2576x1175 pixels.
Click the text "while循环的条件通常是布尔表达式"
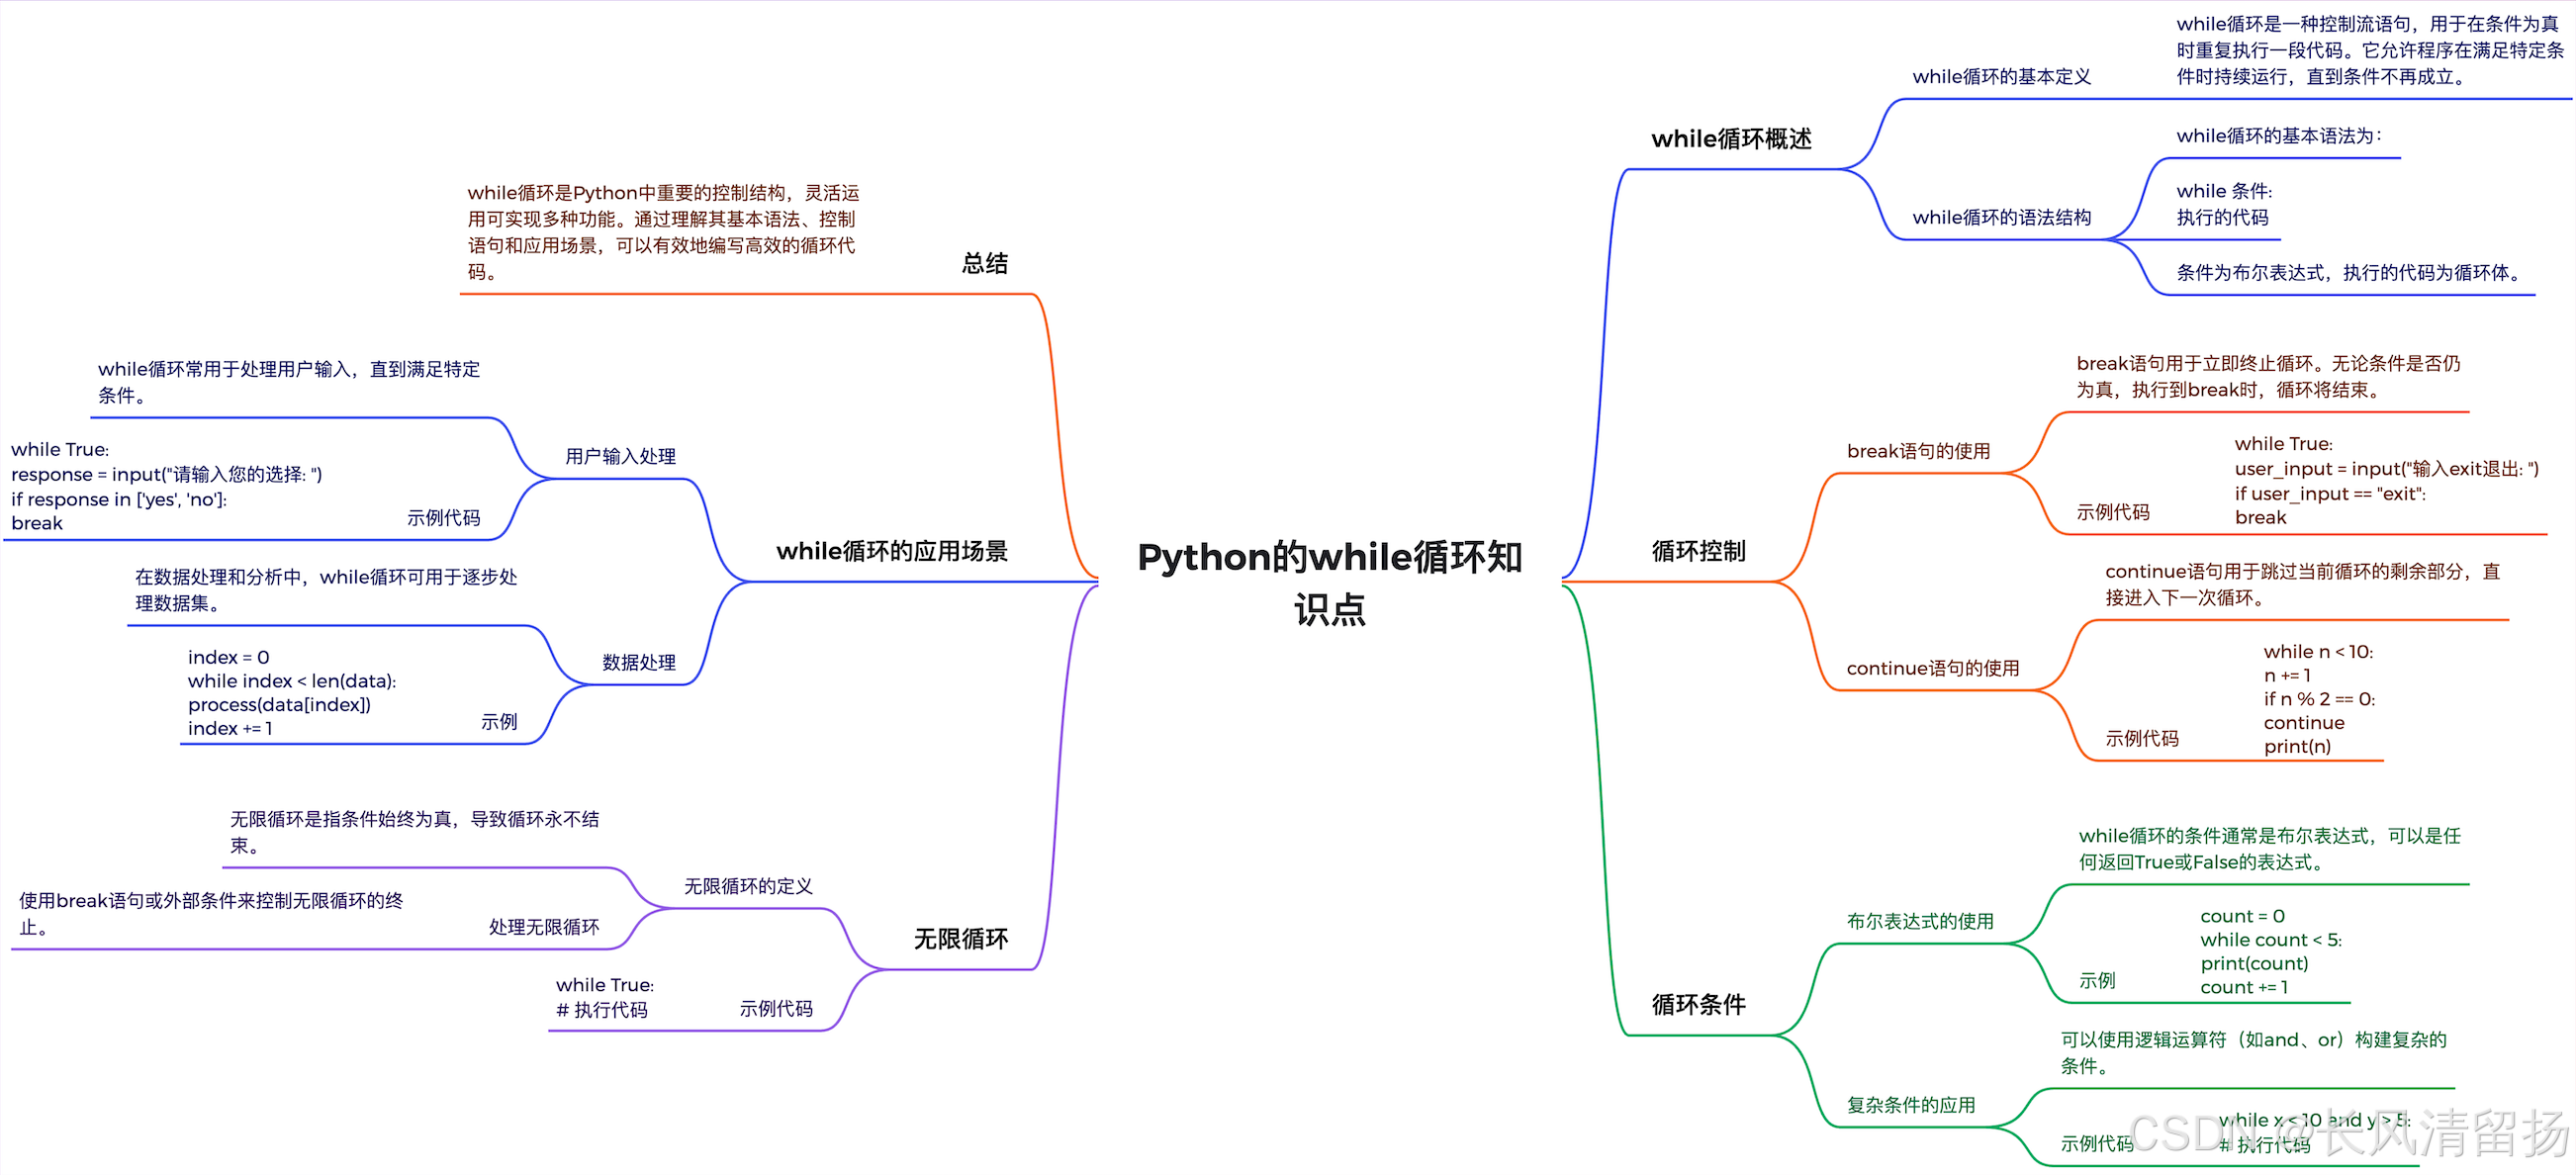click(x=2269, y=849)
